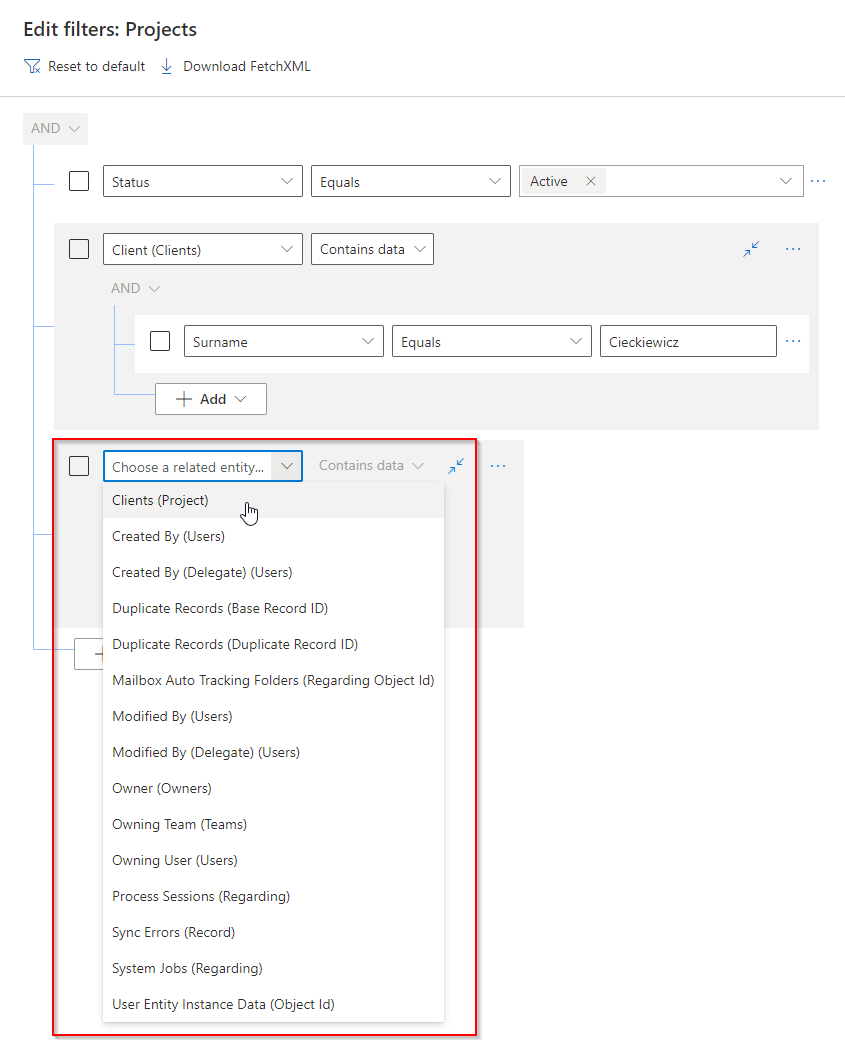Open the Status Equals operator dropdown
The image size is (845, 1040).
(x=411, y=181)
